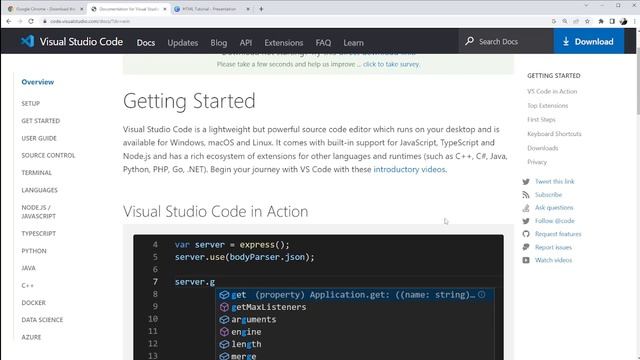Expand the PYTHON sidebar section
640x360 pixels.
pyautogui.click(x=34, y=251)
